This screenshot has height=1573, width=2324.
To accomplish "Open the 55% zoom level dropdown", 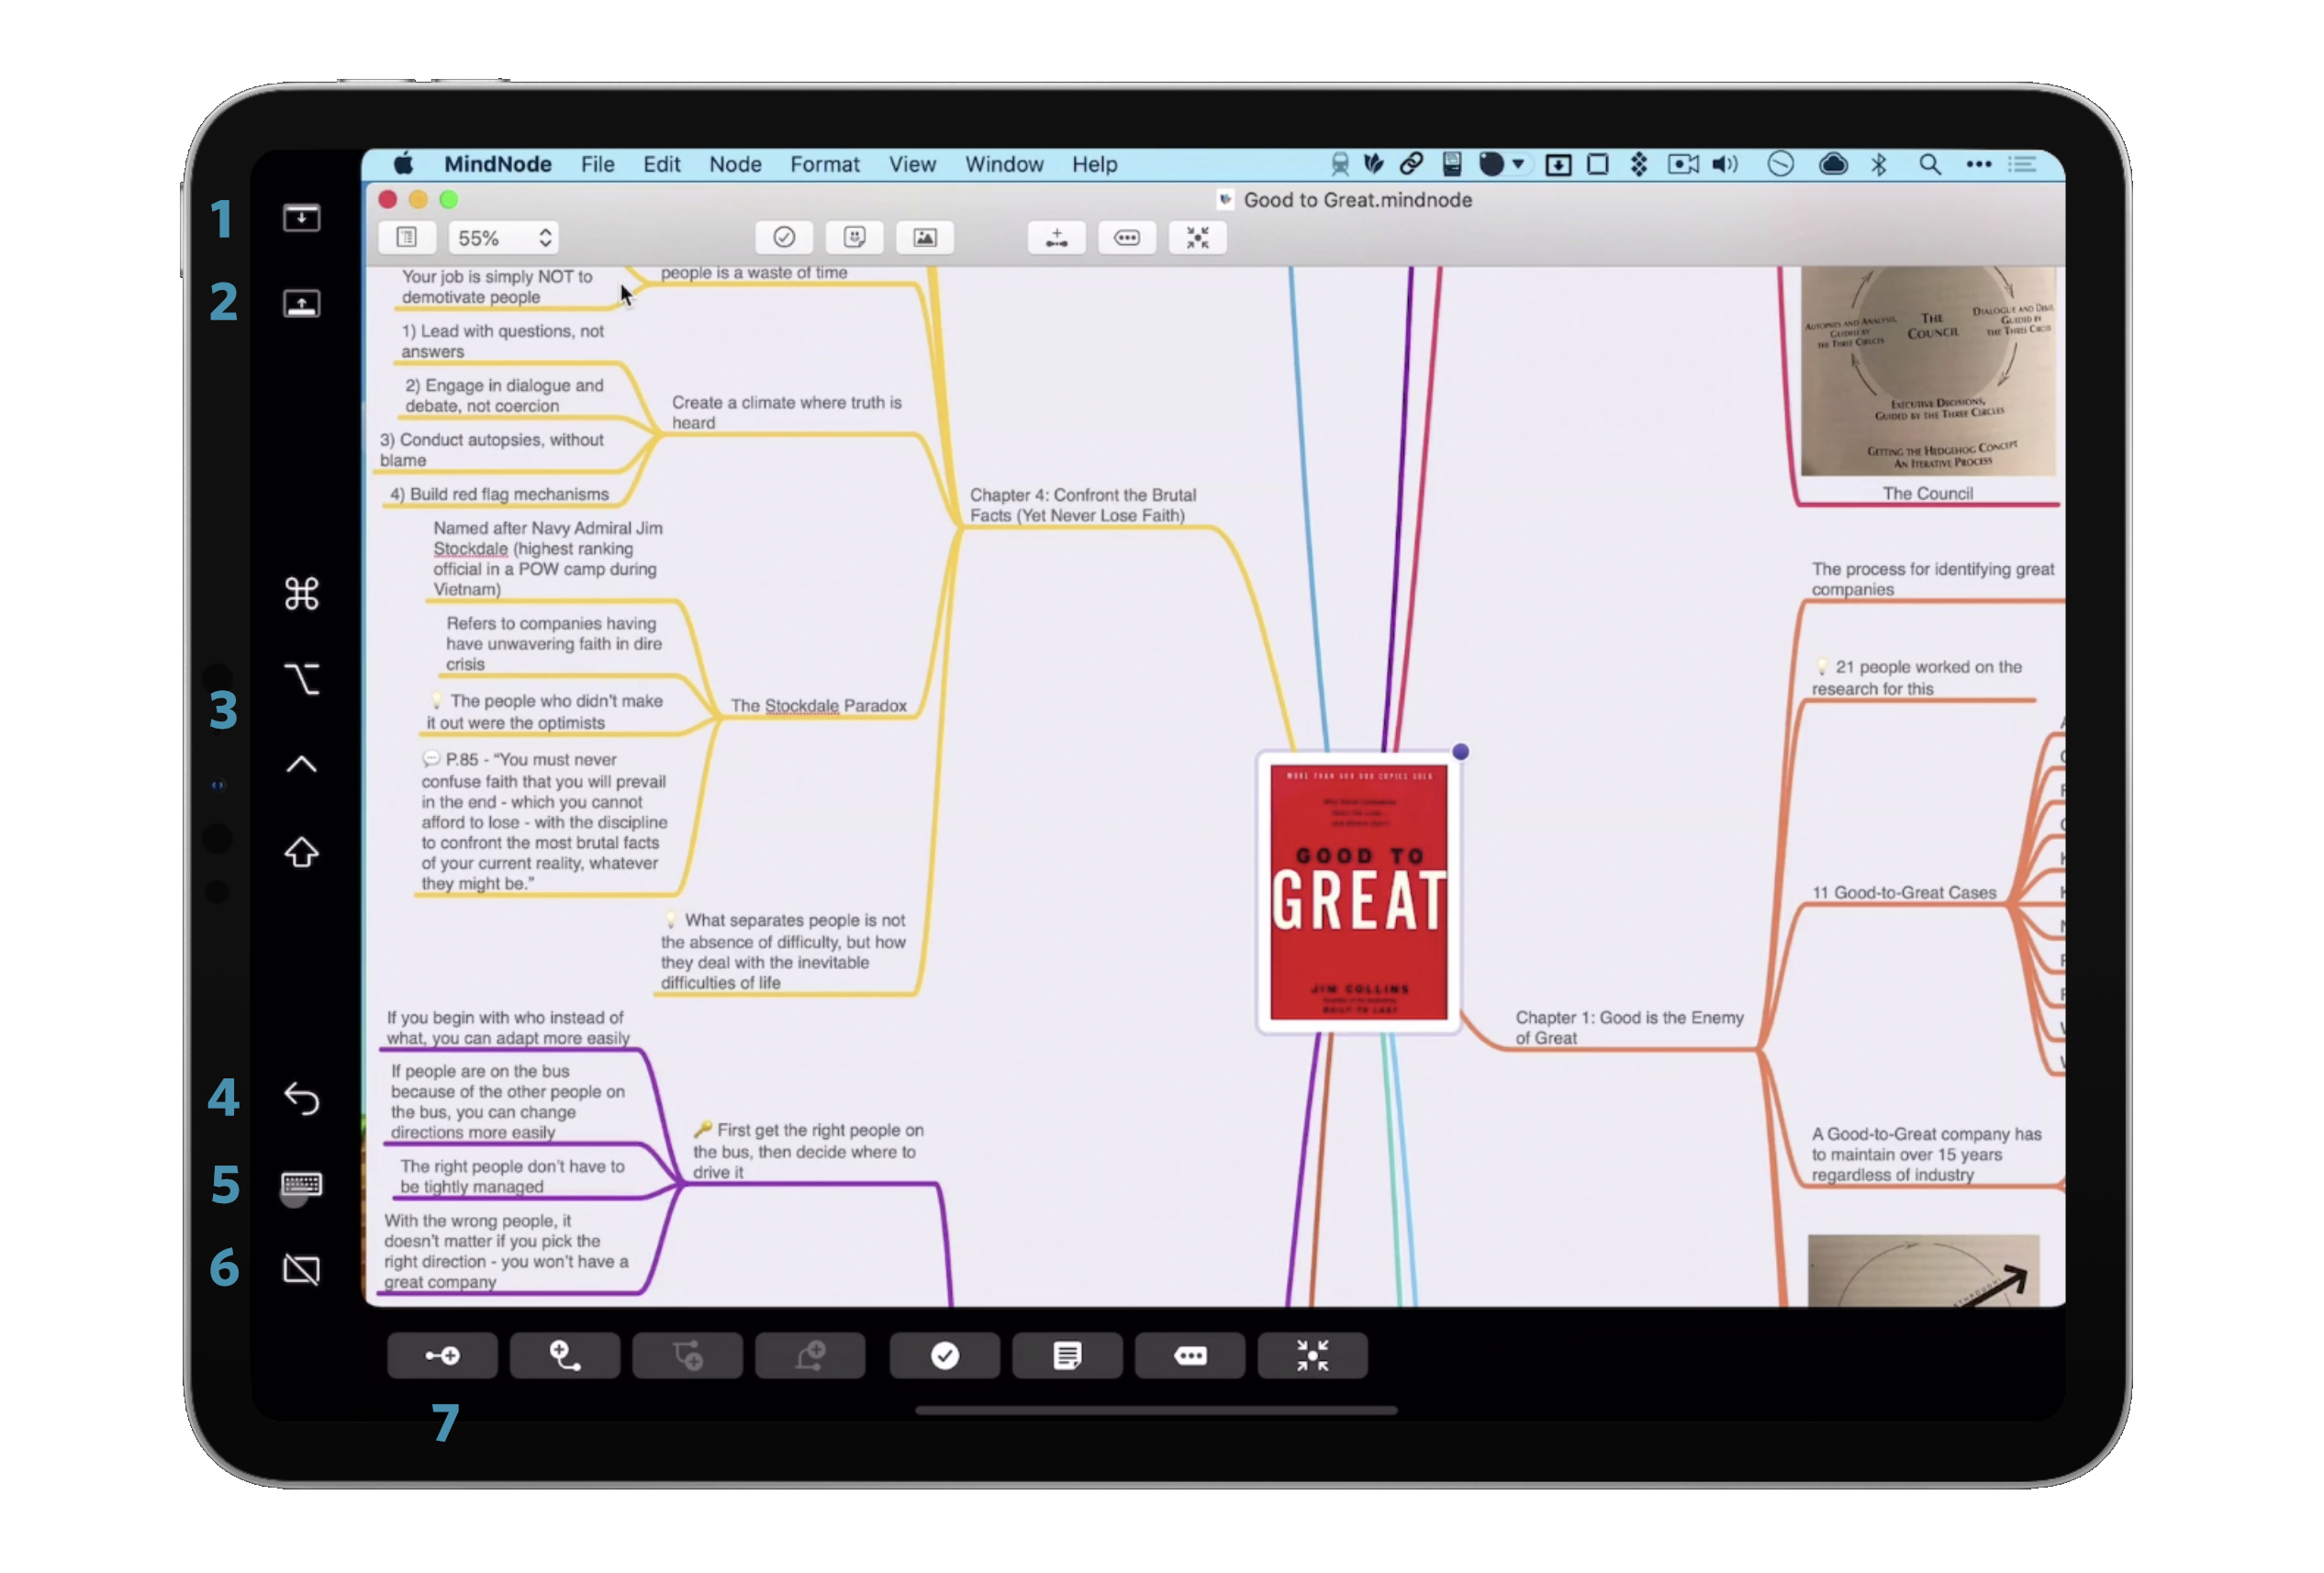I will (503, 237).
